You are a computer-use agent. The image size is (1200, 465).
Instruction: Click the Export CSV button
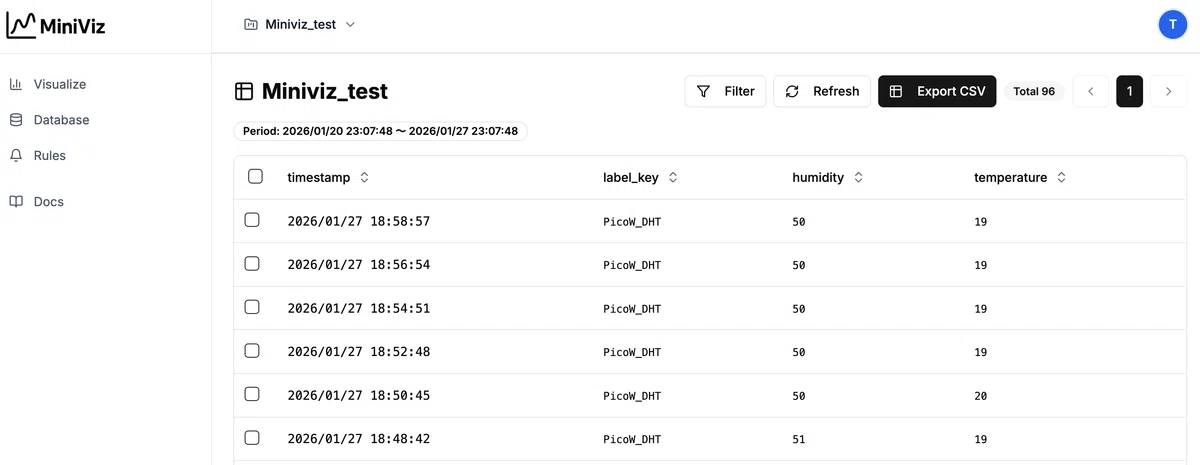tap(937, 91)
